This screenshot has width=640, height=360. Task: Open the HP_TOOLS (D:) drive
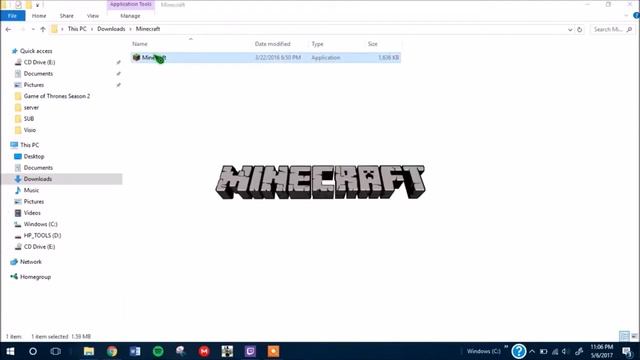42,236
